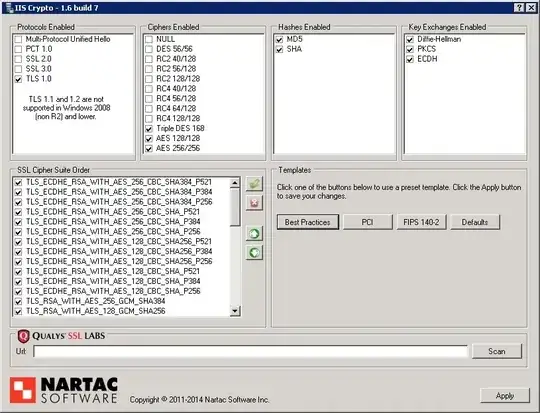The height and width of the screenshot is (413, 540).
Task: Uncheck TLS_ECDHE_RSA_WITH_AES_256_CBC_SHA384_P384 suite
Action: tap(18, 193)
